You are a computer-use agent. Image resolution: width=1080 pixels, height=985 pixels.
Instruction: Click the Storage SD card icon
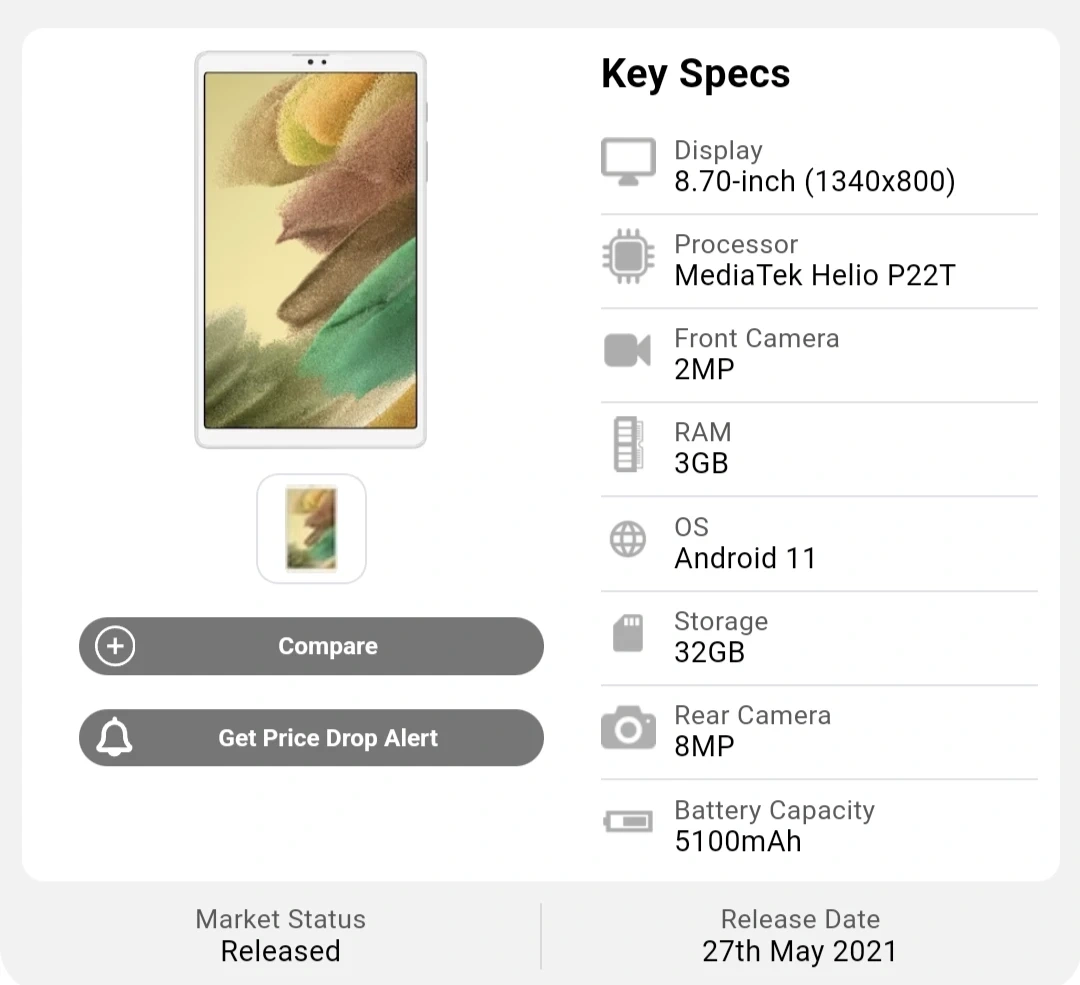pyautogui.click(x=628, y=634)
